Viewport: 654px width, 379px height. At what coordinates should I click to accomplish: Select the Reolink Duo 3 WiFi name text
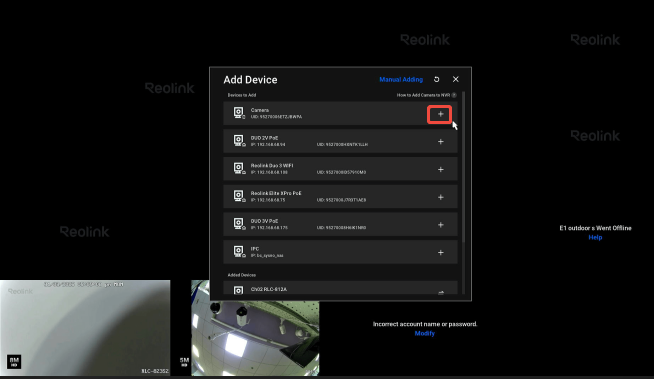(x=272, y=166)
